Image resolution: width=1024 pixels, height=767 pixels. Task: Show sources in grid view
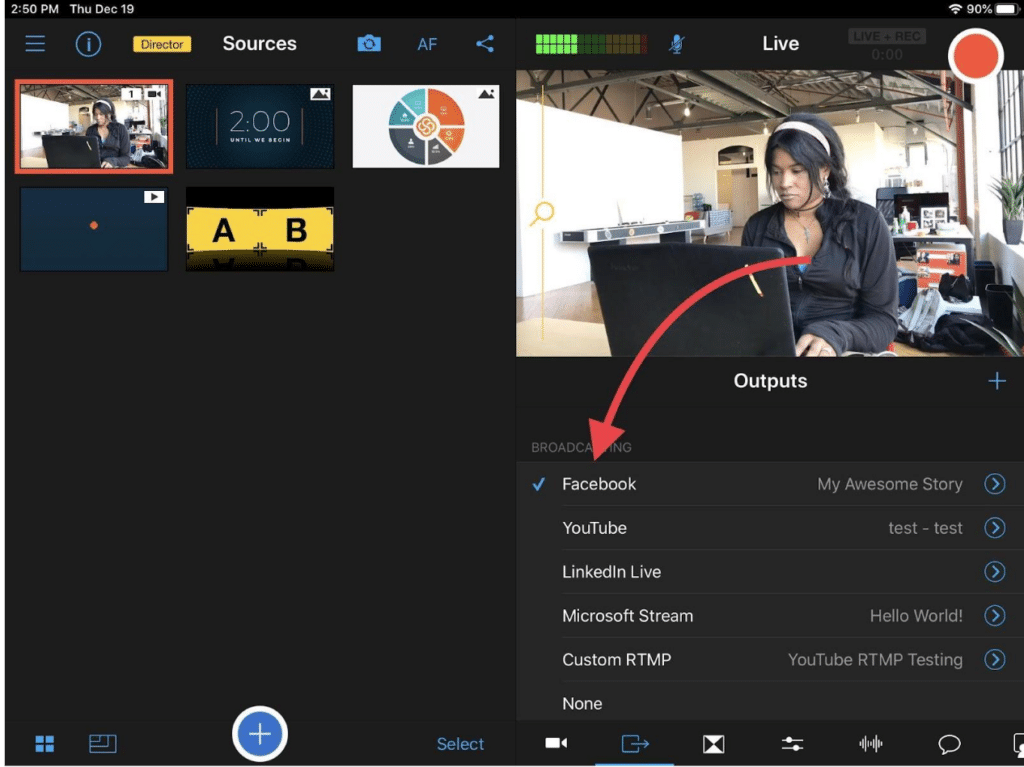click(45, 743)
